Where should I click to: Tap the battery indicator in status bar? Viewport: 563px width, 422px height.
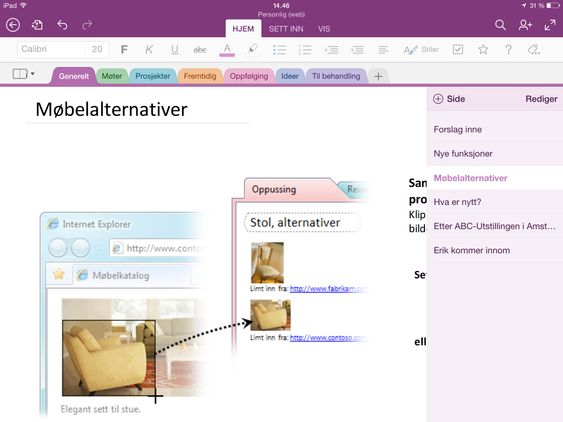coord(553,5)
